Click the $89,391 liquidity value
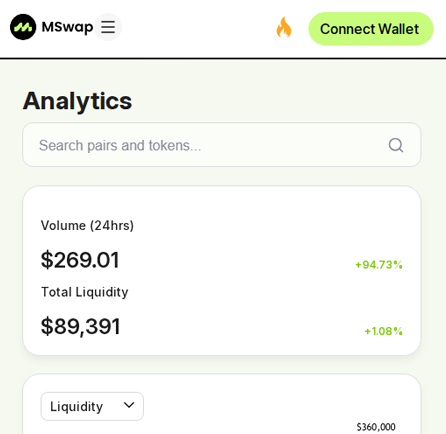446x434 pixels. pyautogui.click(x=80, y=326)
